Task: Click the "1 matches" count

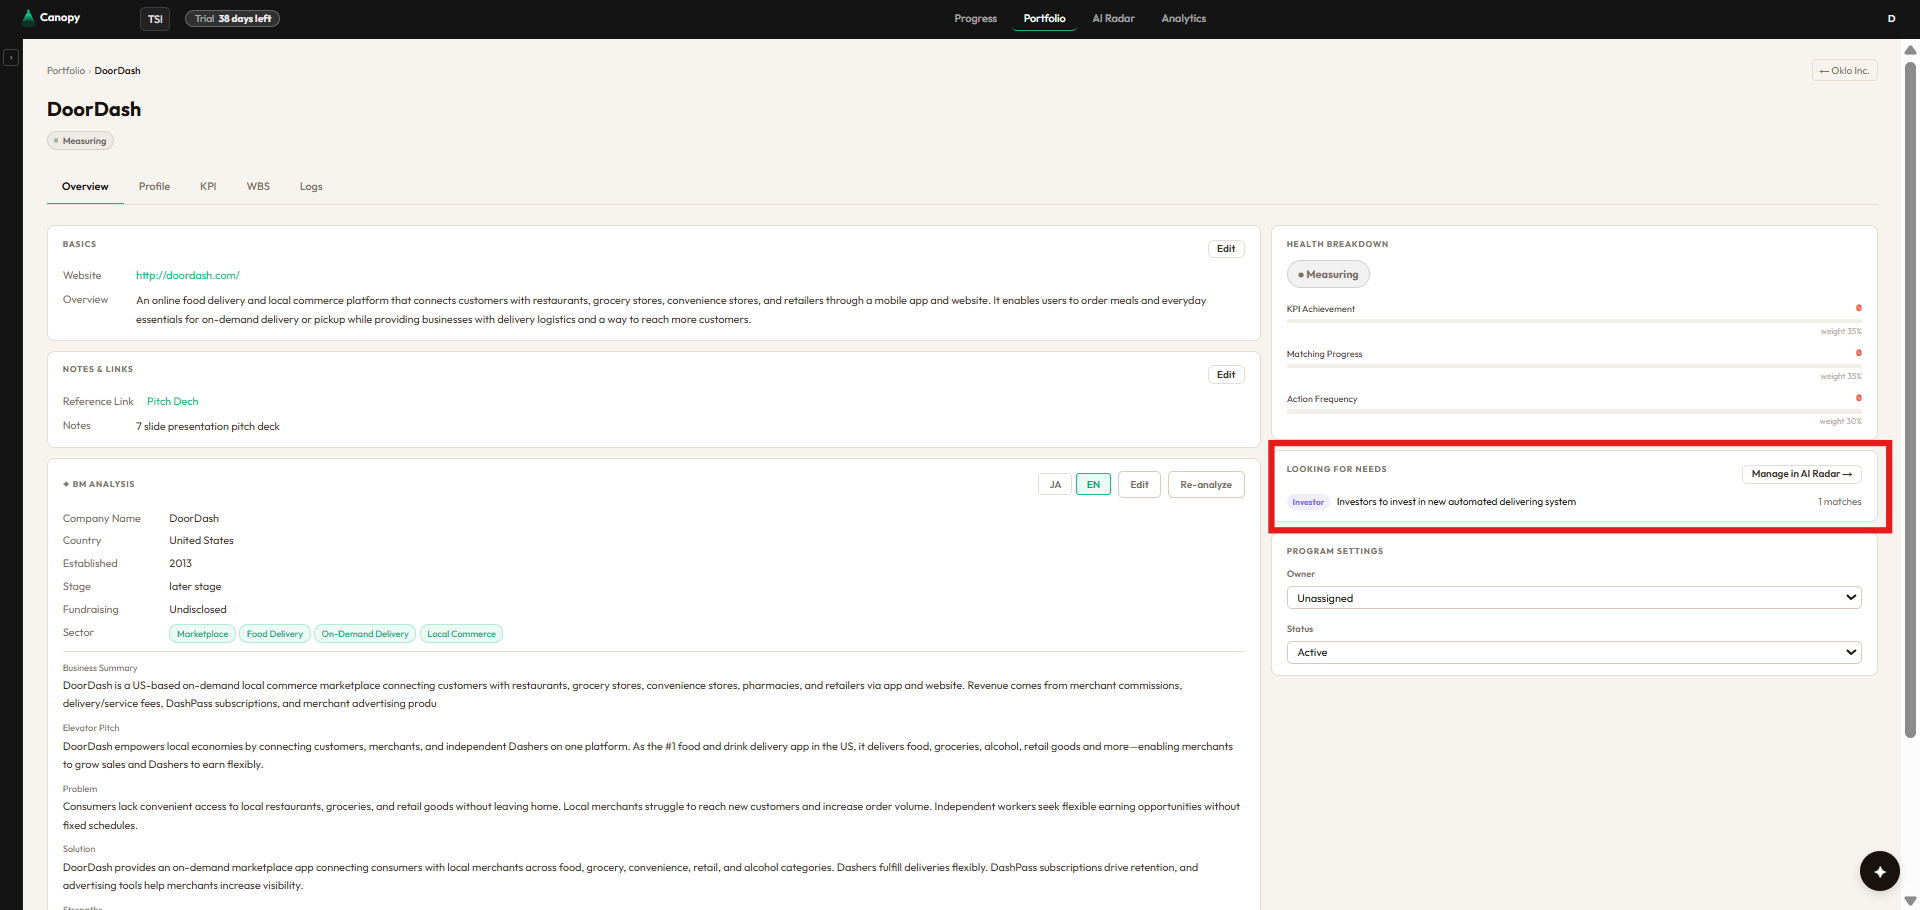Action: [1839, 502]
